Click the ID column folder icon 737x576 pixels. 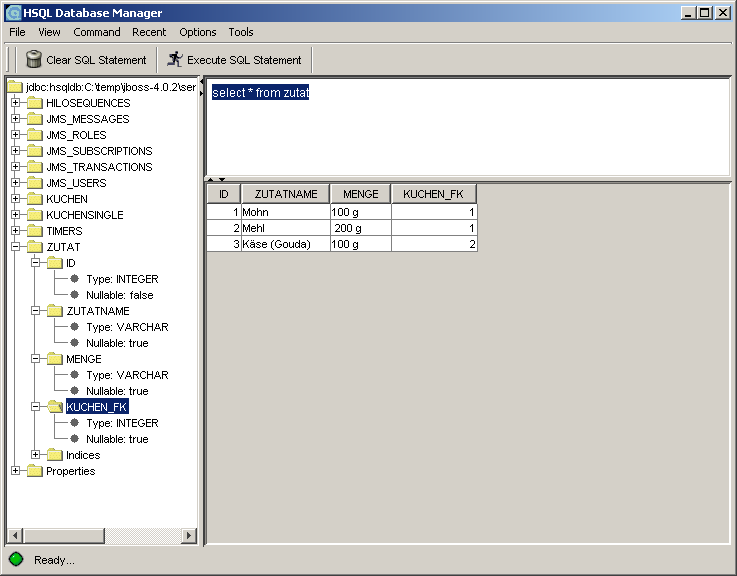pos(55,263)
